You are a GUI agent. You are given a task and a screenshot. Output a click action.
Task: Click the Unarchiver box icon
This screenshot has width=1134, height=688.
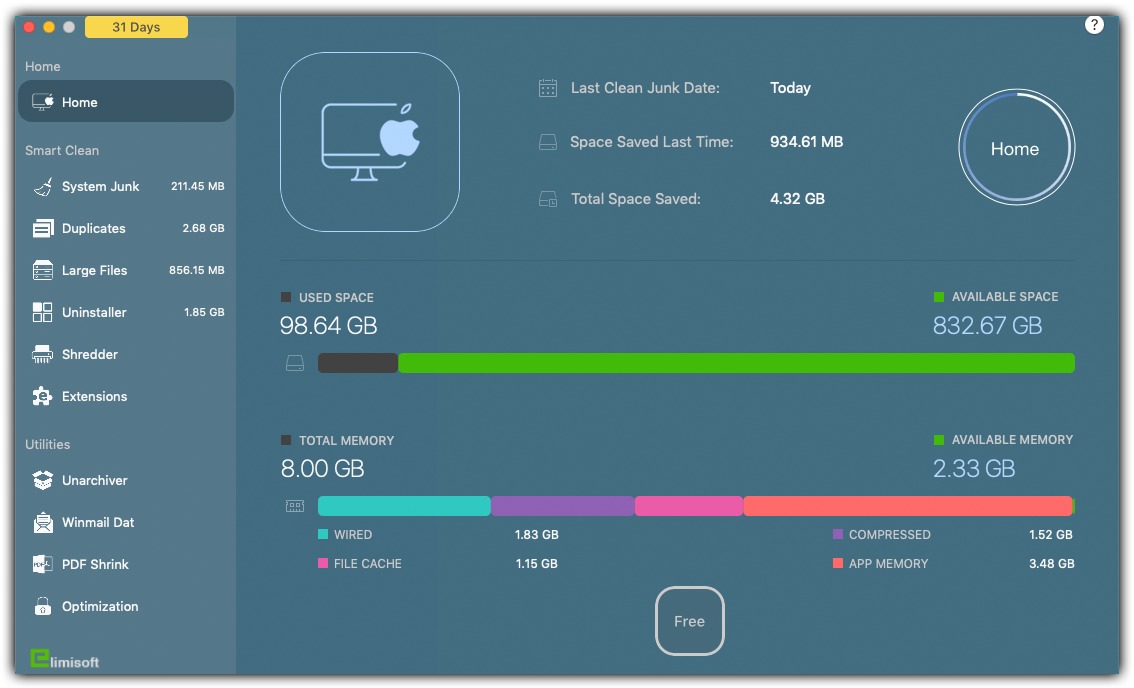[43, 481]
